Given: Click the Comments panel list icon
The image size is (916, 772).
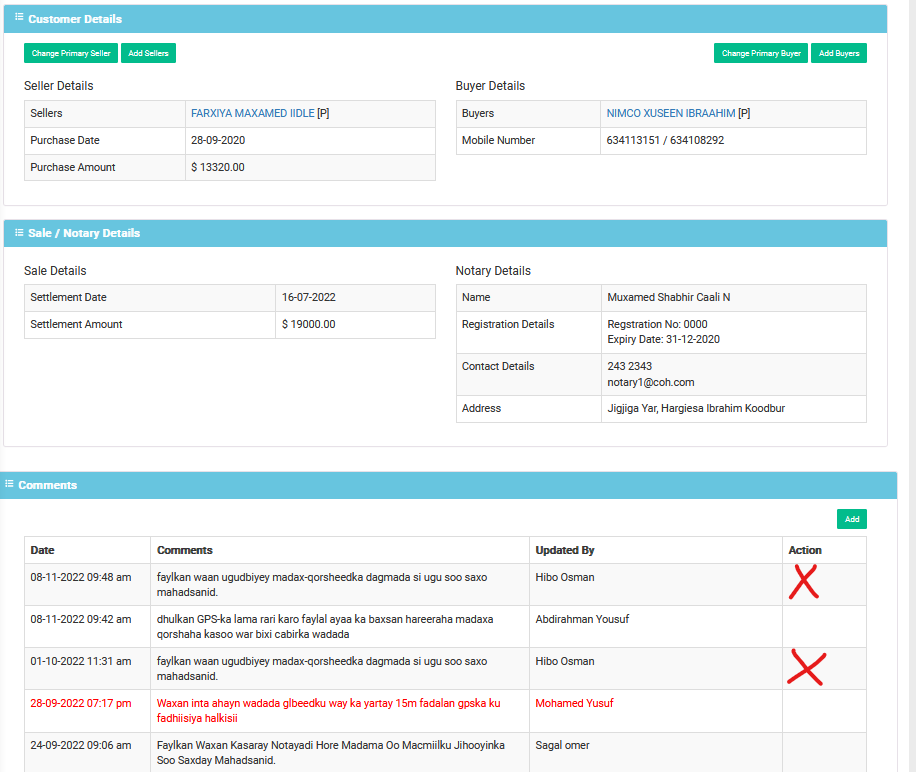Looking at the screenshot, I should pos(9,484).
